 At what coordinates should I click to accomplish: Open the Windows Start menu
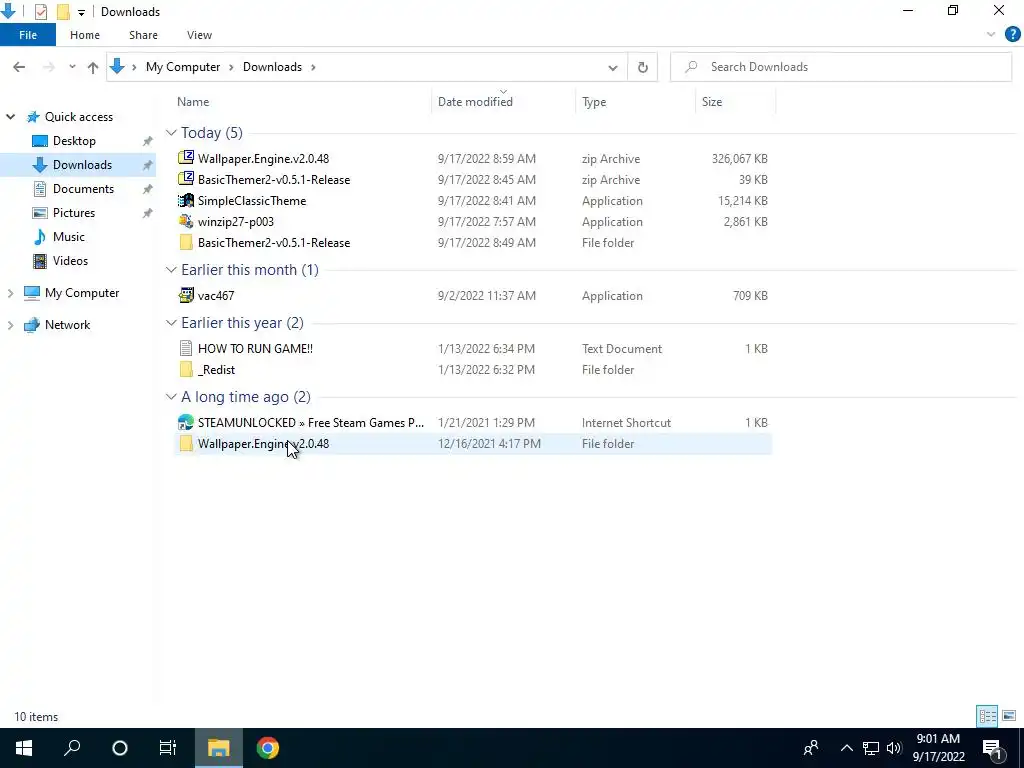point(24,748)
